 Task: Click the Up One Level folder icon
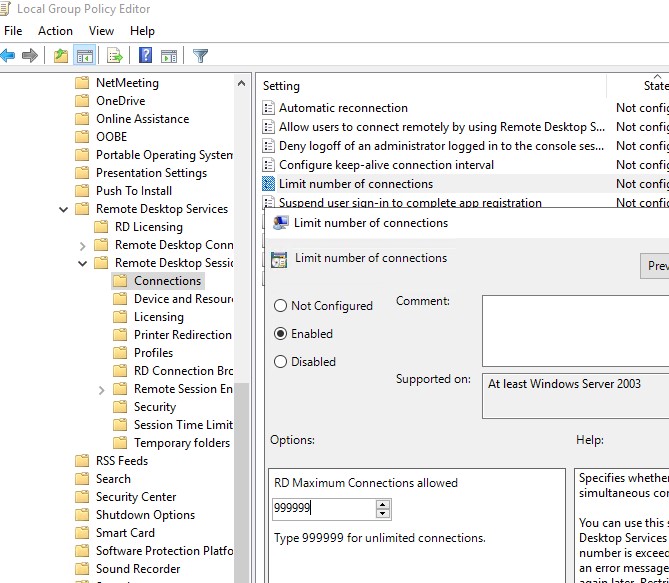(61, 55)
